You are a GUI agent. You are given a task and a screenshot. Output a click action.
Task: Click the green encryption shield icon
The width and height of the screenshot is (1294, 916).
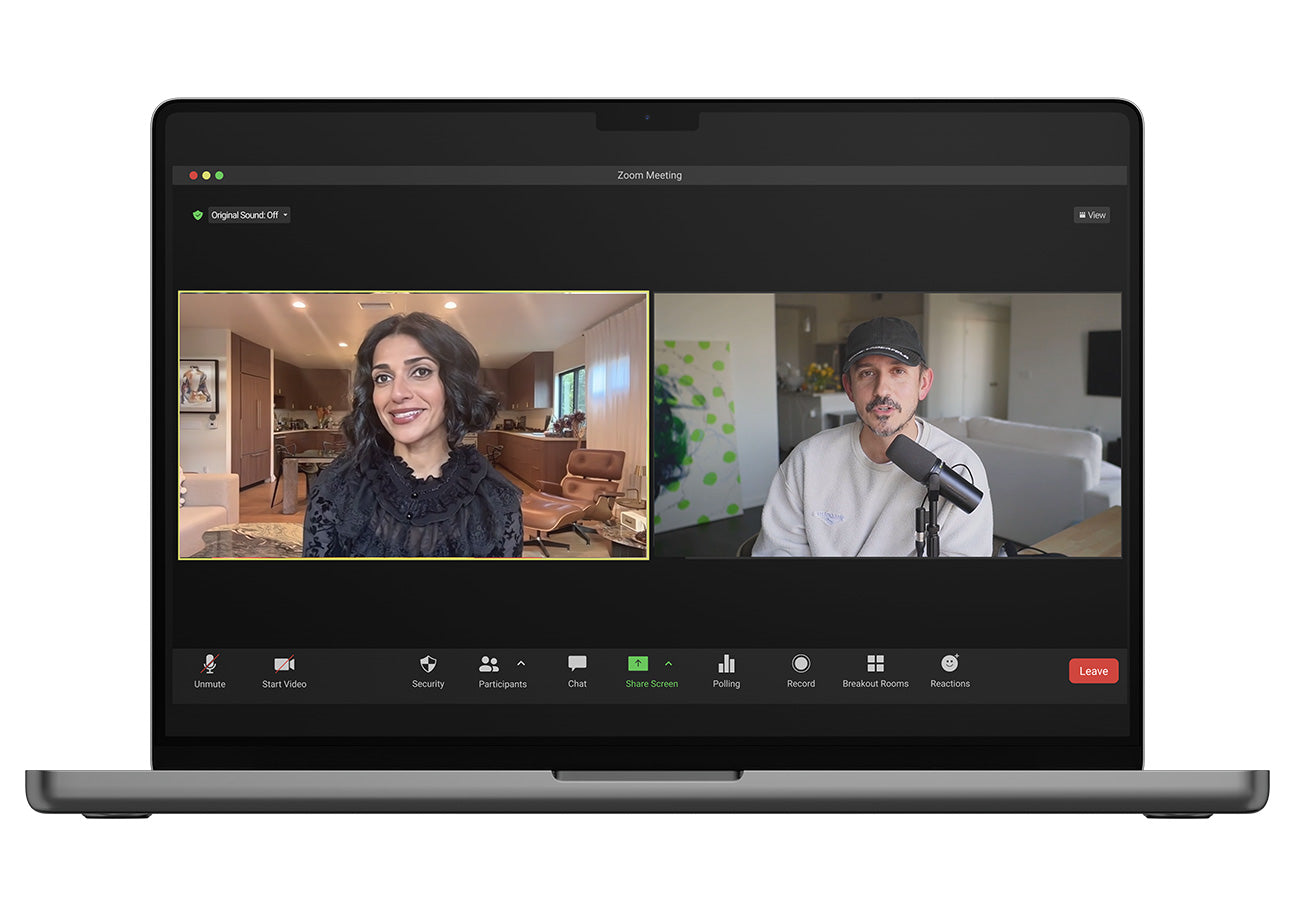198,215
